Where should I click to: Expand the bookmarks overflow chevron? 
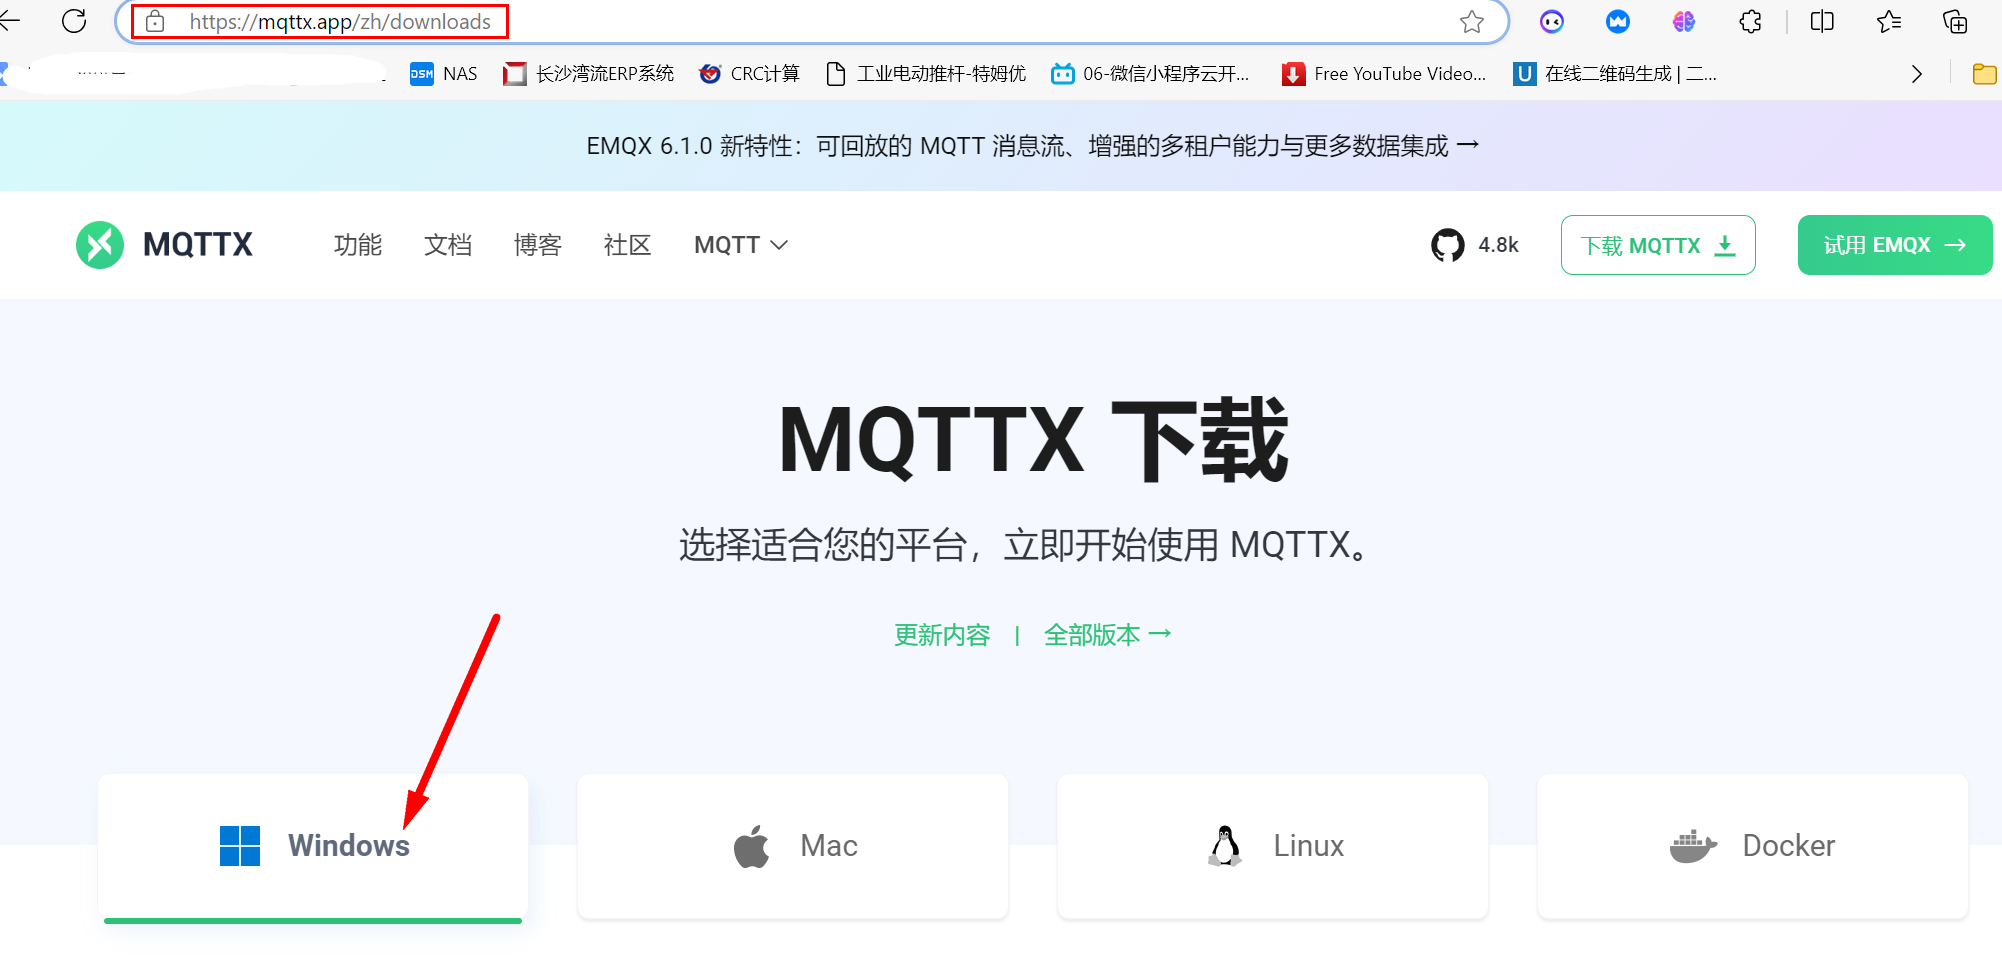pos(1916,74)
